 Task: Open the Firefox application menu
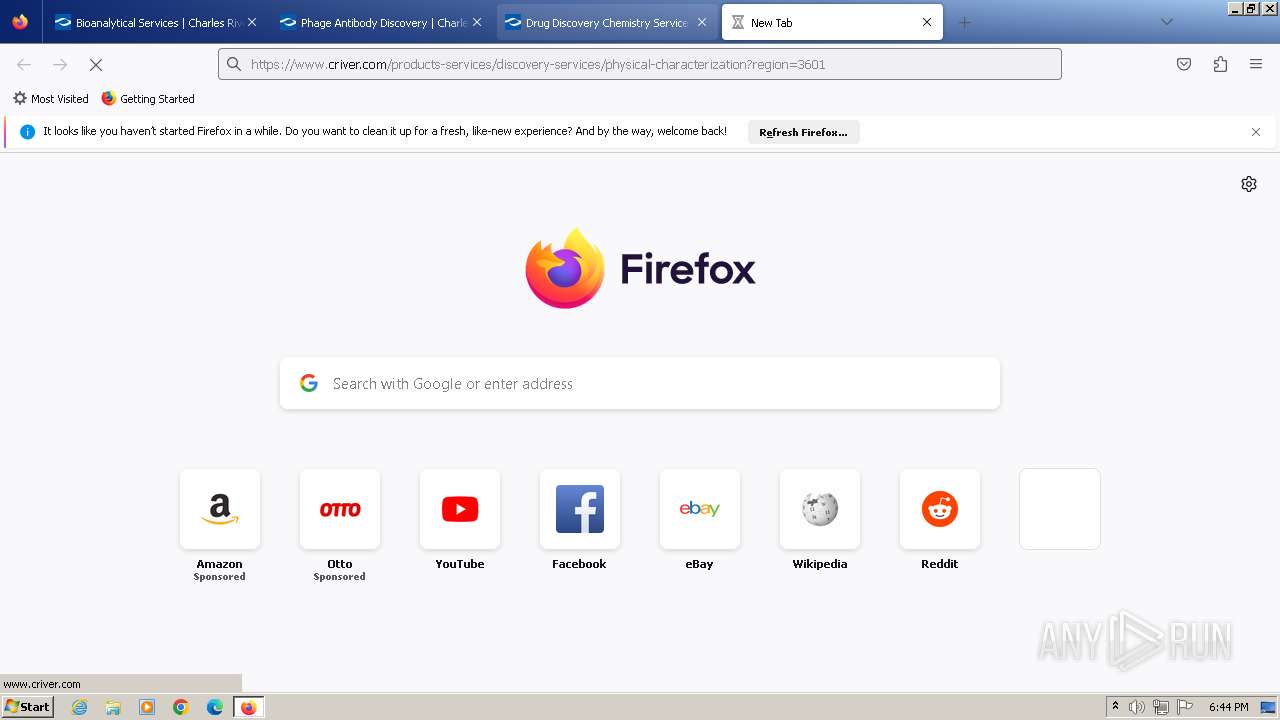[x=1256, y=64]
